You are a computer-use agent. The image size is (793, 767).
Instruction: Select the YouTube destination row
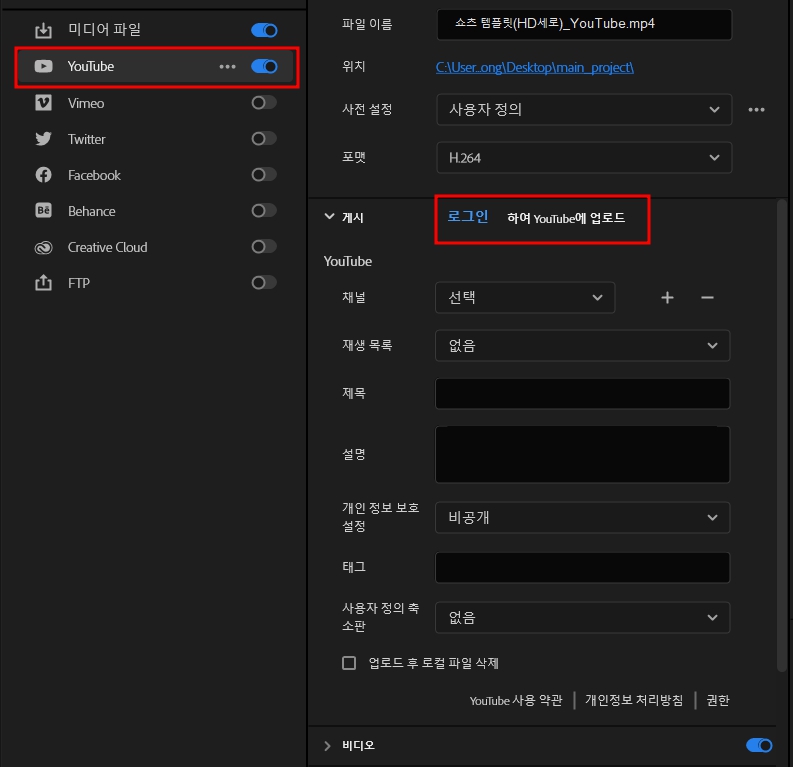coord(155,66)
